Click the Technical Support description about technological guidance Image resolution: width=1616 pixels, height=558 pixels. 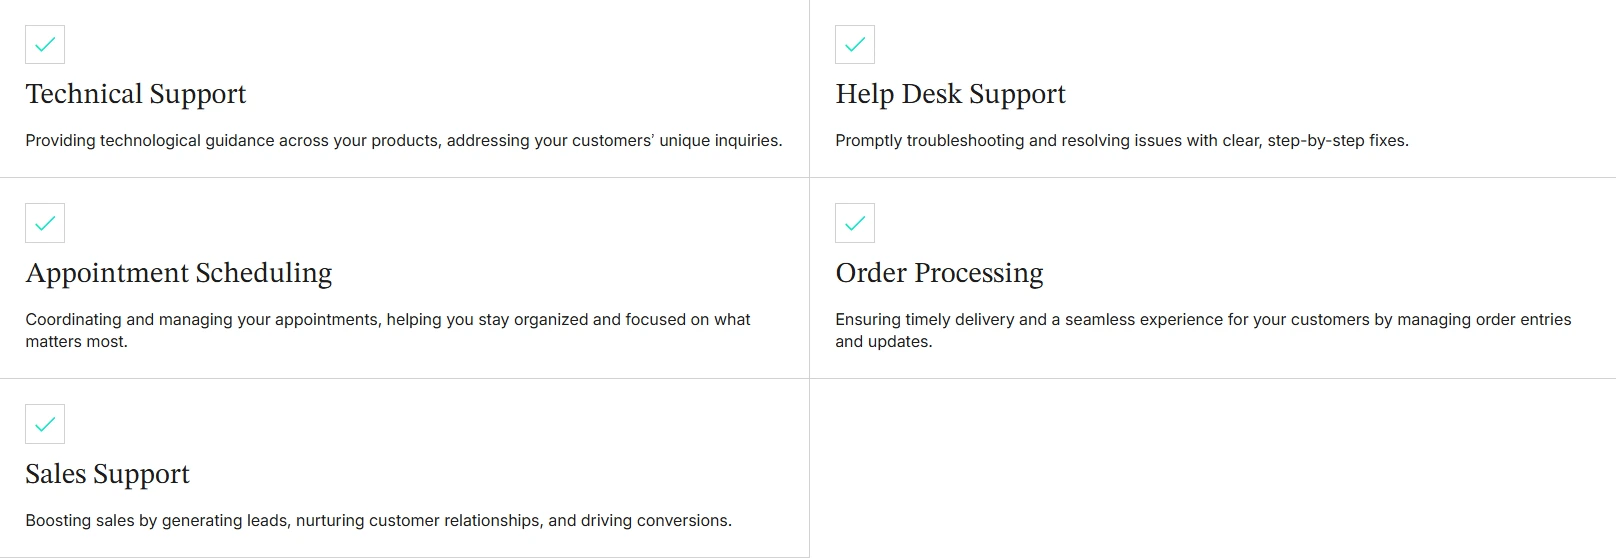pos(404,141)
